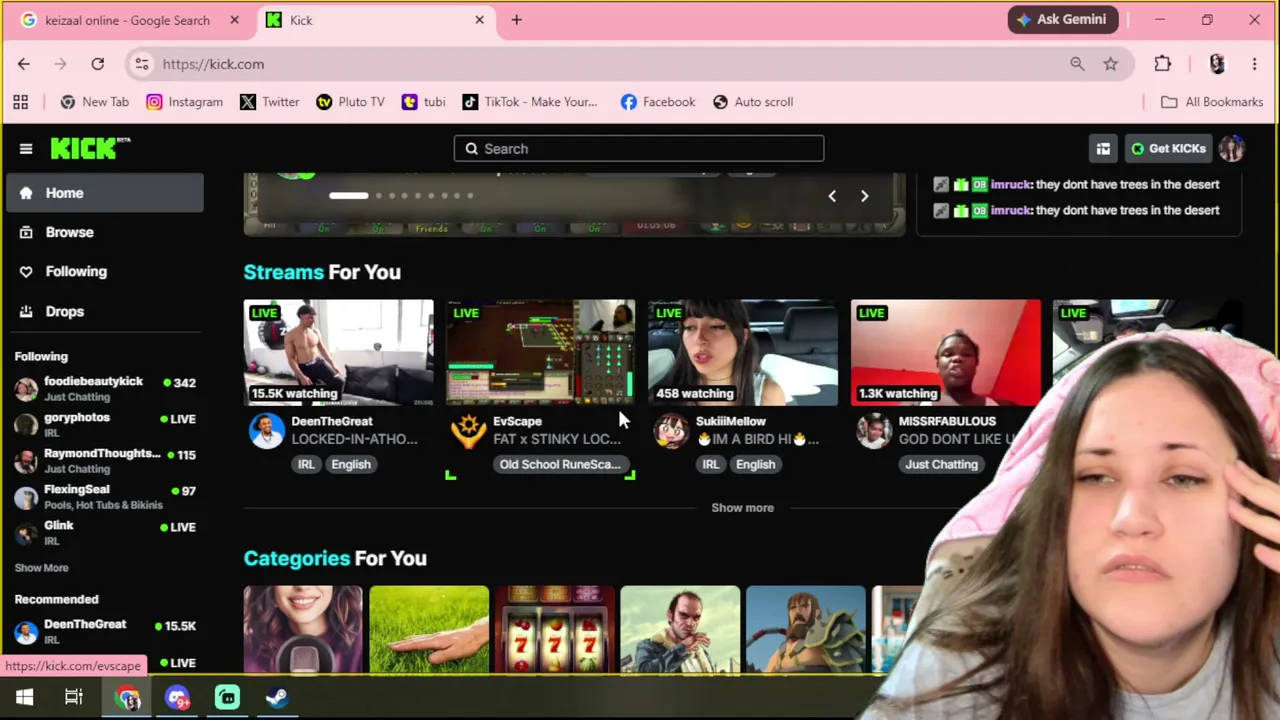
Task: Go back in the browser
Action: (x=24, y=64)
